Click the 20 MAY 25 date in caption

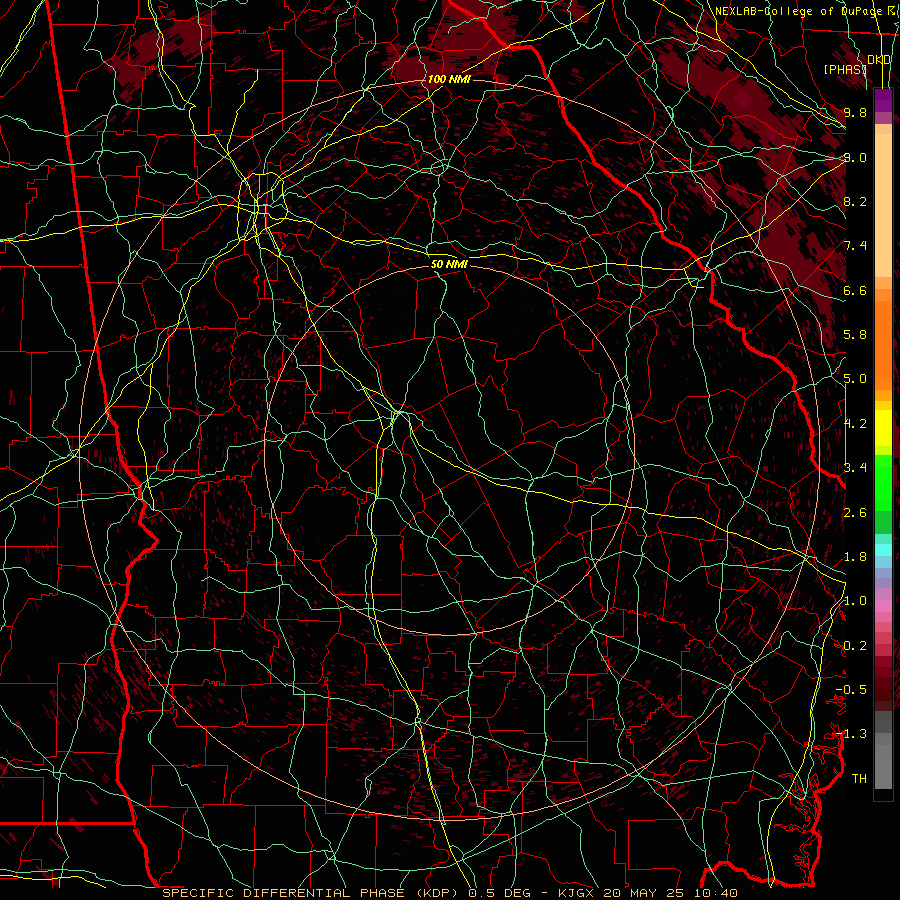click(x=648, y=893)
